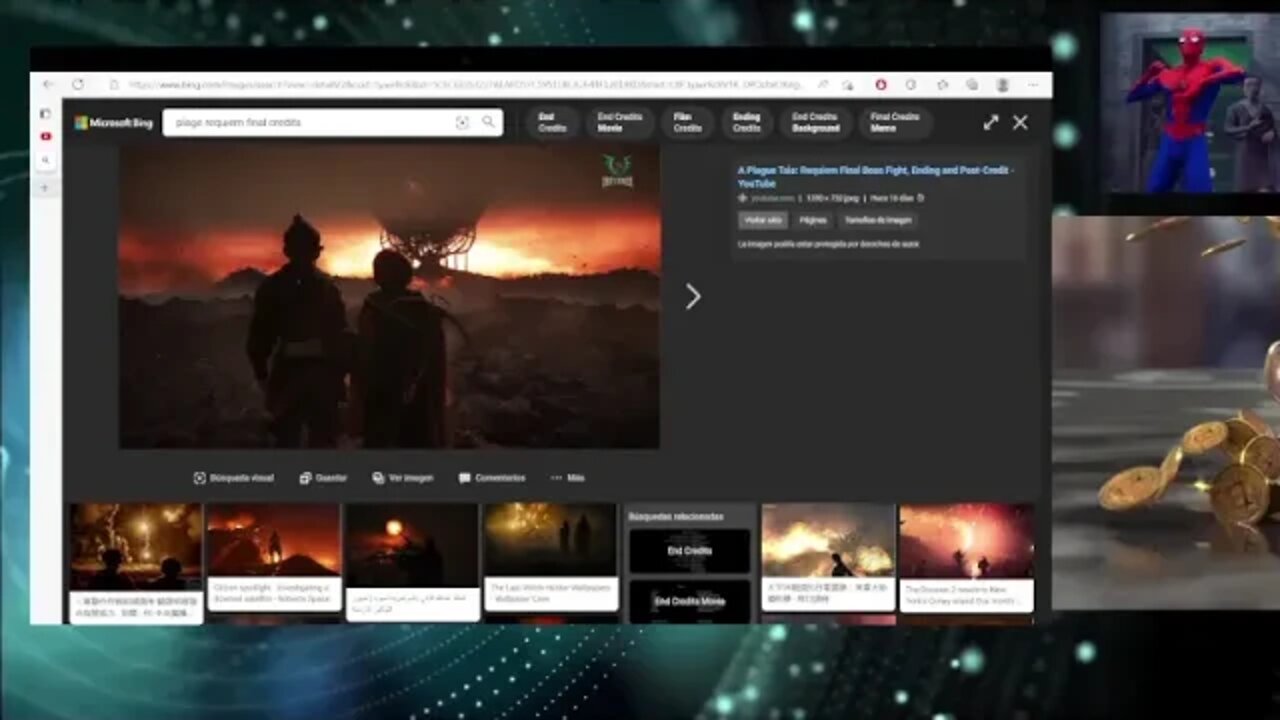1280x720 pixels.
Task: Select the End Credits Movie suggestion chip
Action: coord(620,123)
